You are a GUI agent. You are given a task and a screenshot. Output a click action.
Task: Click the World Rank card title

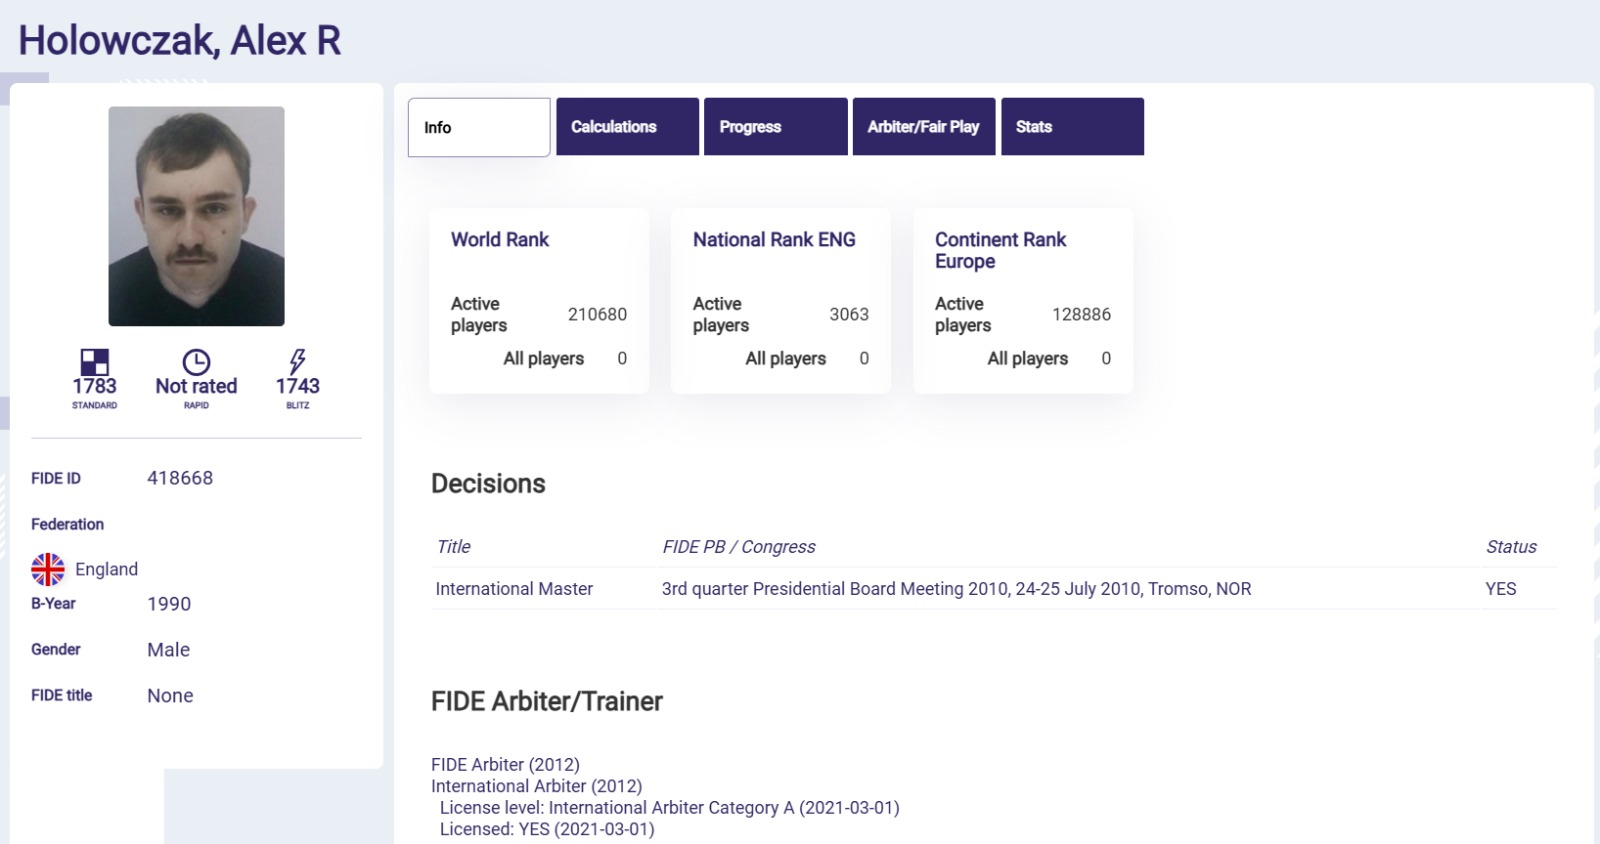click(x=500, y=240)
